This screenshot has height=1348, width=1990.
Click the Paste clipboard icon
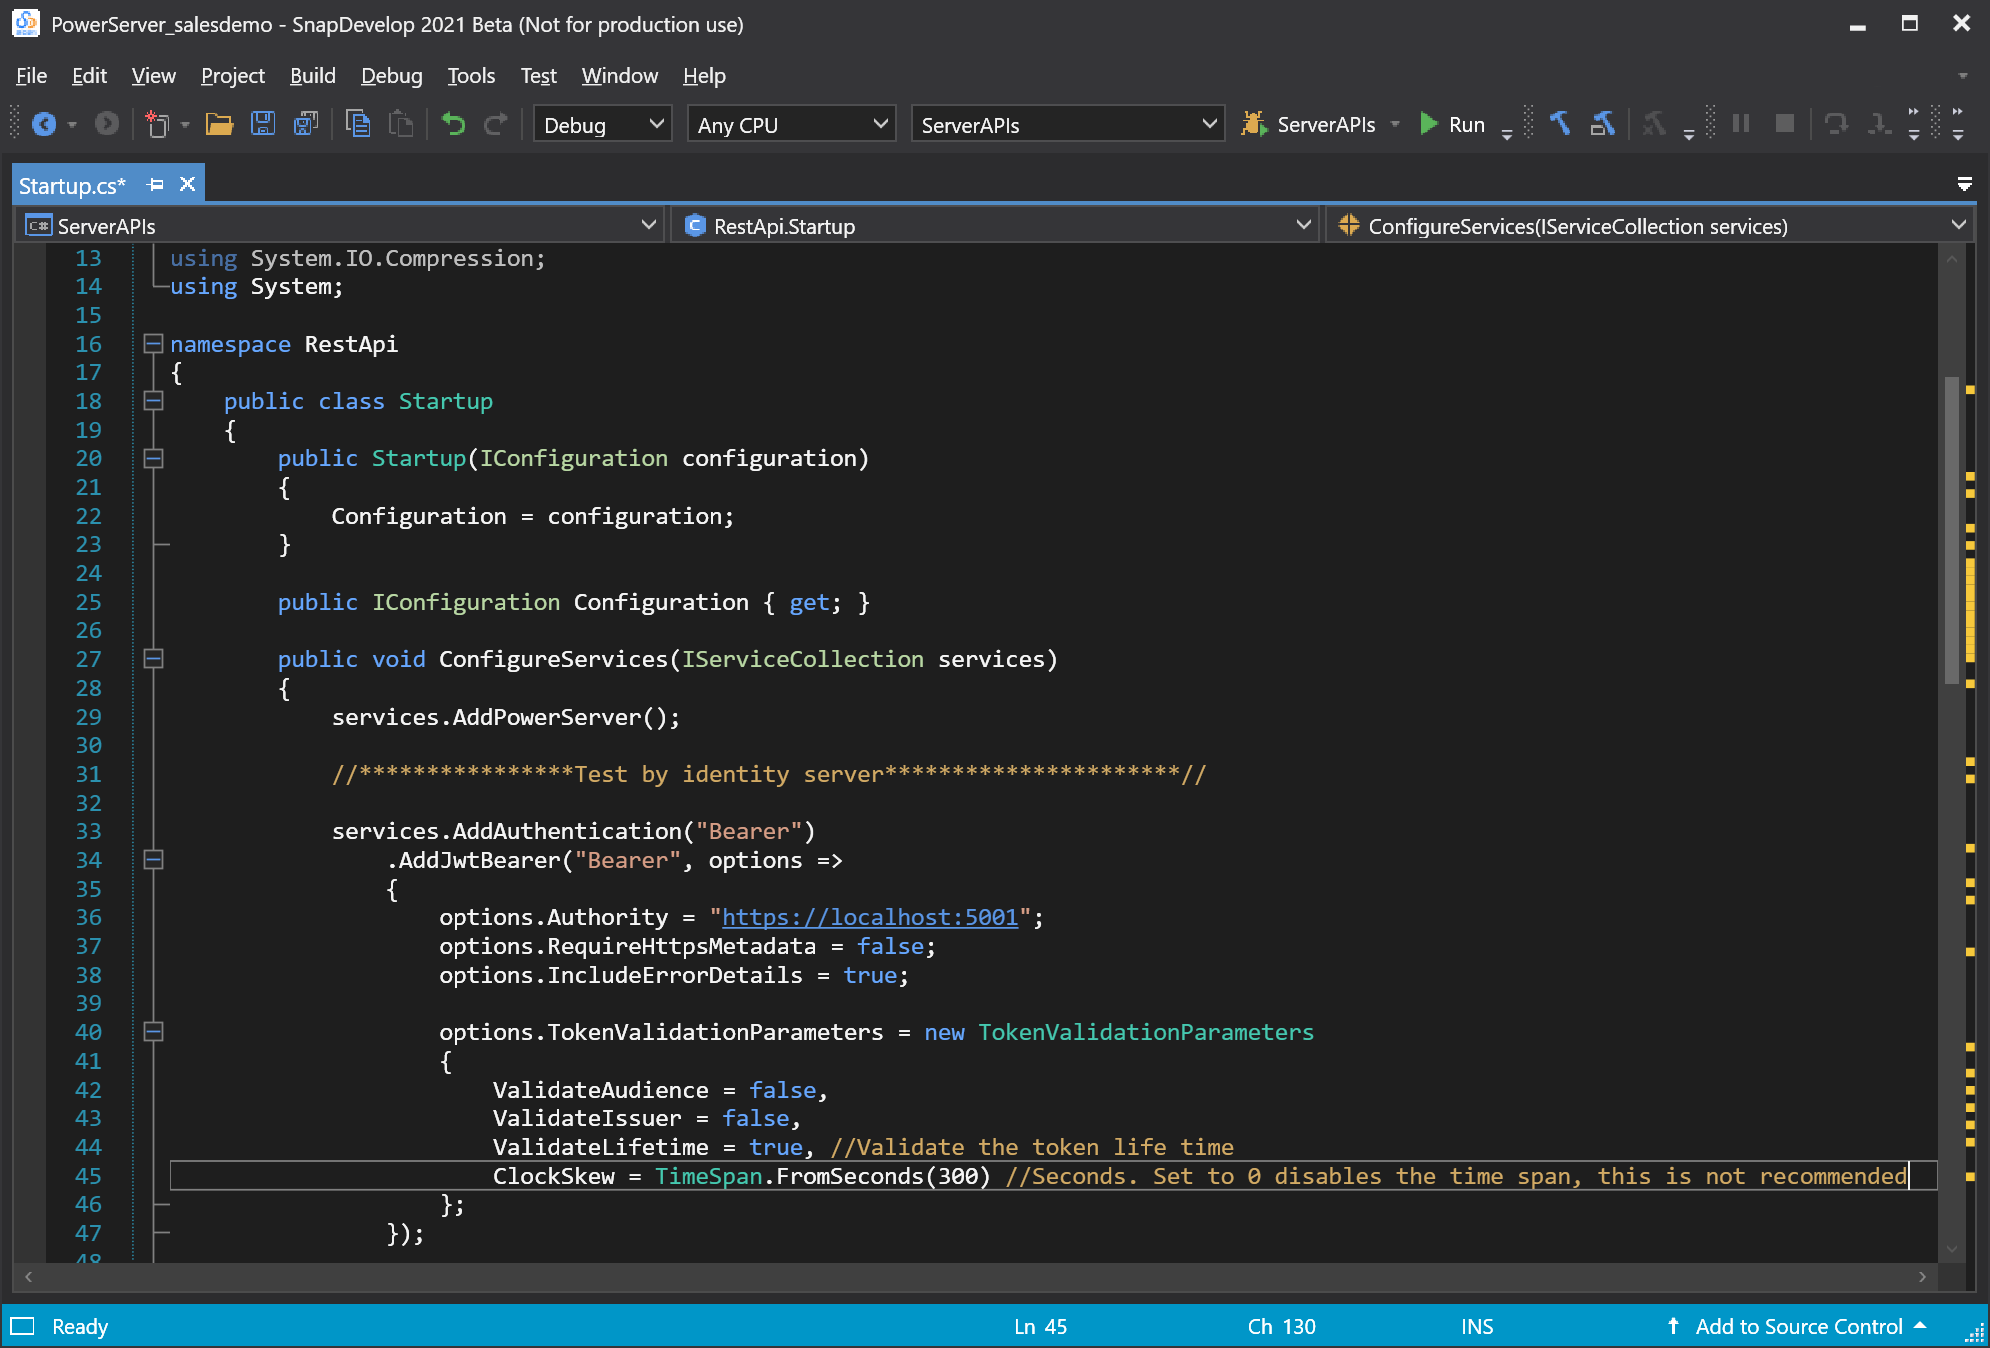tap(401, 124)
